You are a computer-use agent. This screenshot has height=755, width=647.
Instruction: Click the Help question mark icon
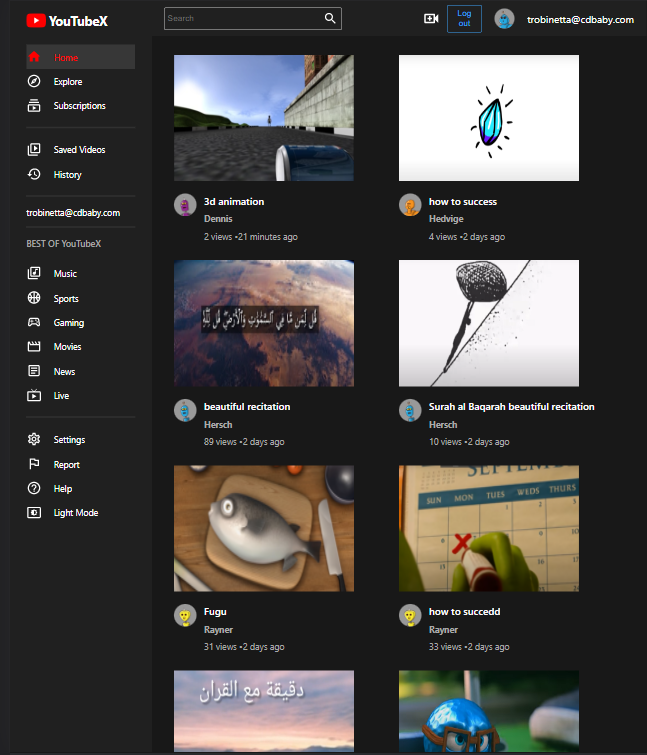pyautogui.click(x=34, y=488)
